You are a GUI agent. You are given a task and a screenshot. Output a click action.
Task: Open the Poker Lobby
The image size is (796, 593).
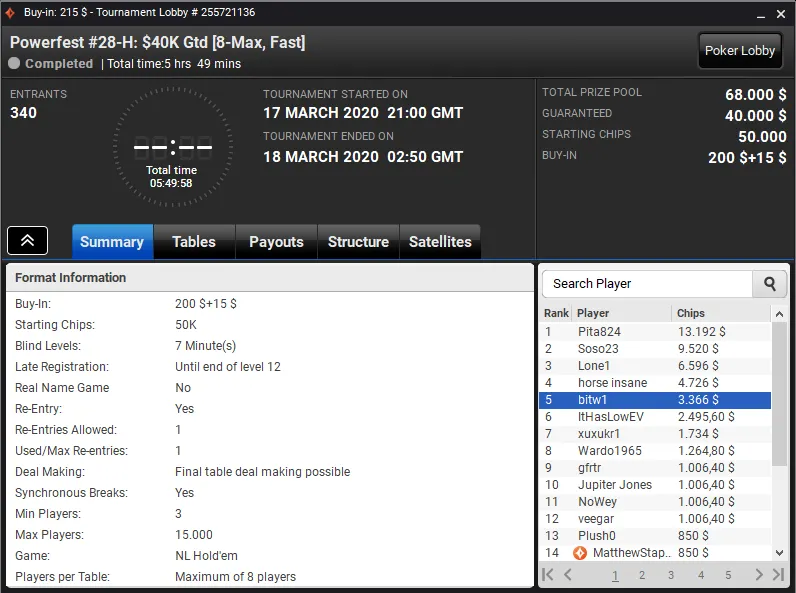click(740, 51)
